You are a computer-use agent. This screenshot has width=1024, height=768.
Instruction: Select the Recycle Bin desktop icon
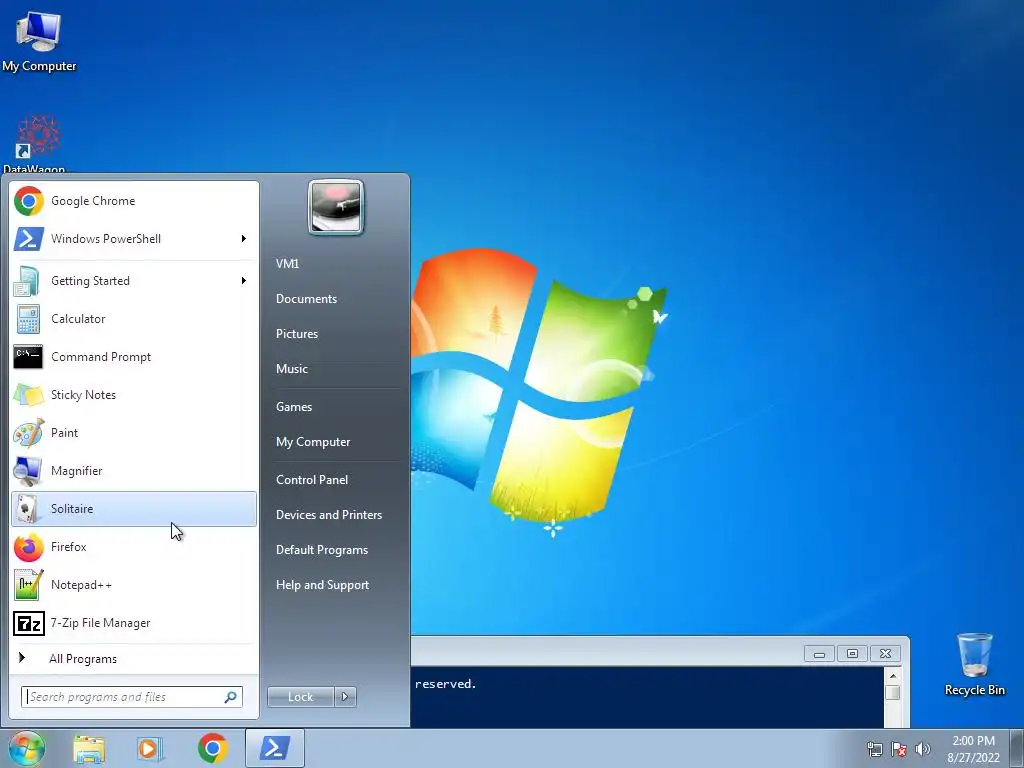pos(974,664)
